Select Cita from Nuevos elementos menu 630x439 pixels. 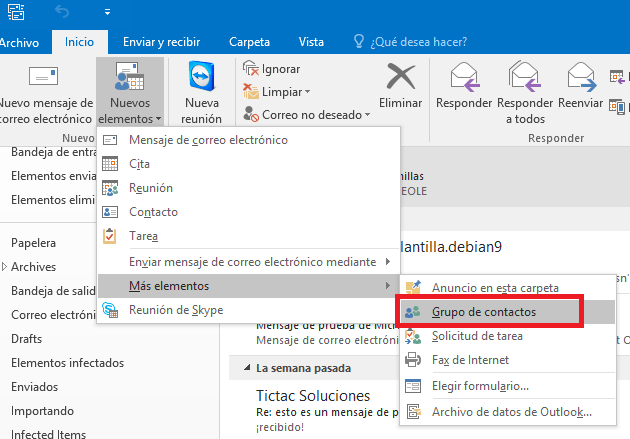(140, 163)
